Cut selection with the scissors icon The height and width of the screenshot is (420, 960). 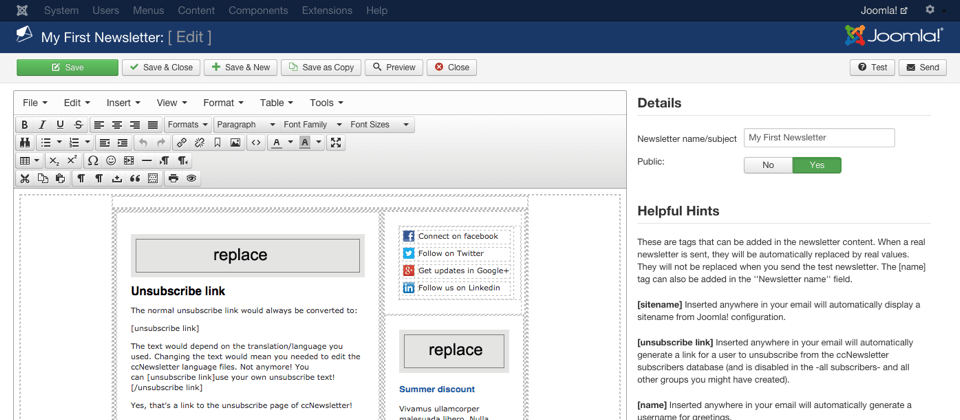(x=25, y=178)
